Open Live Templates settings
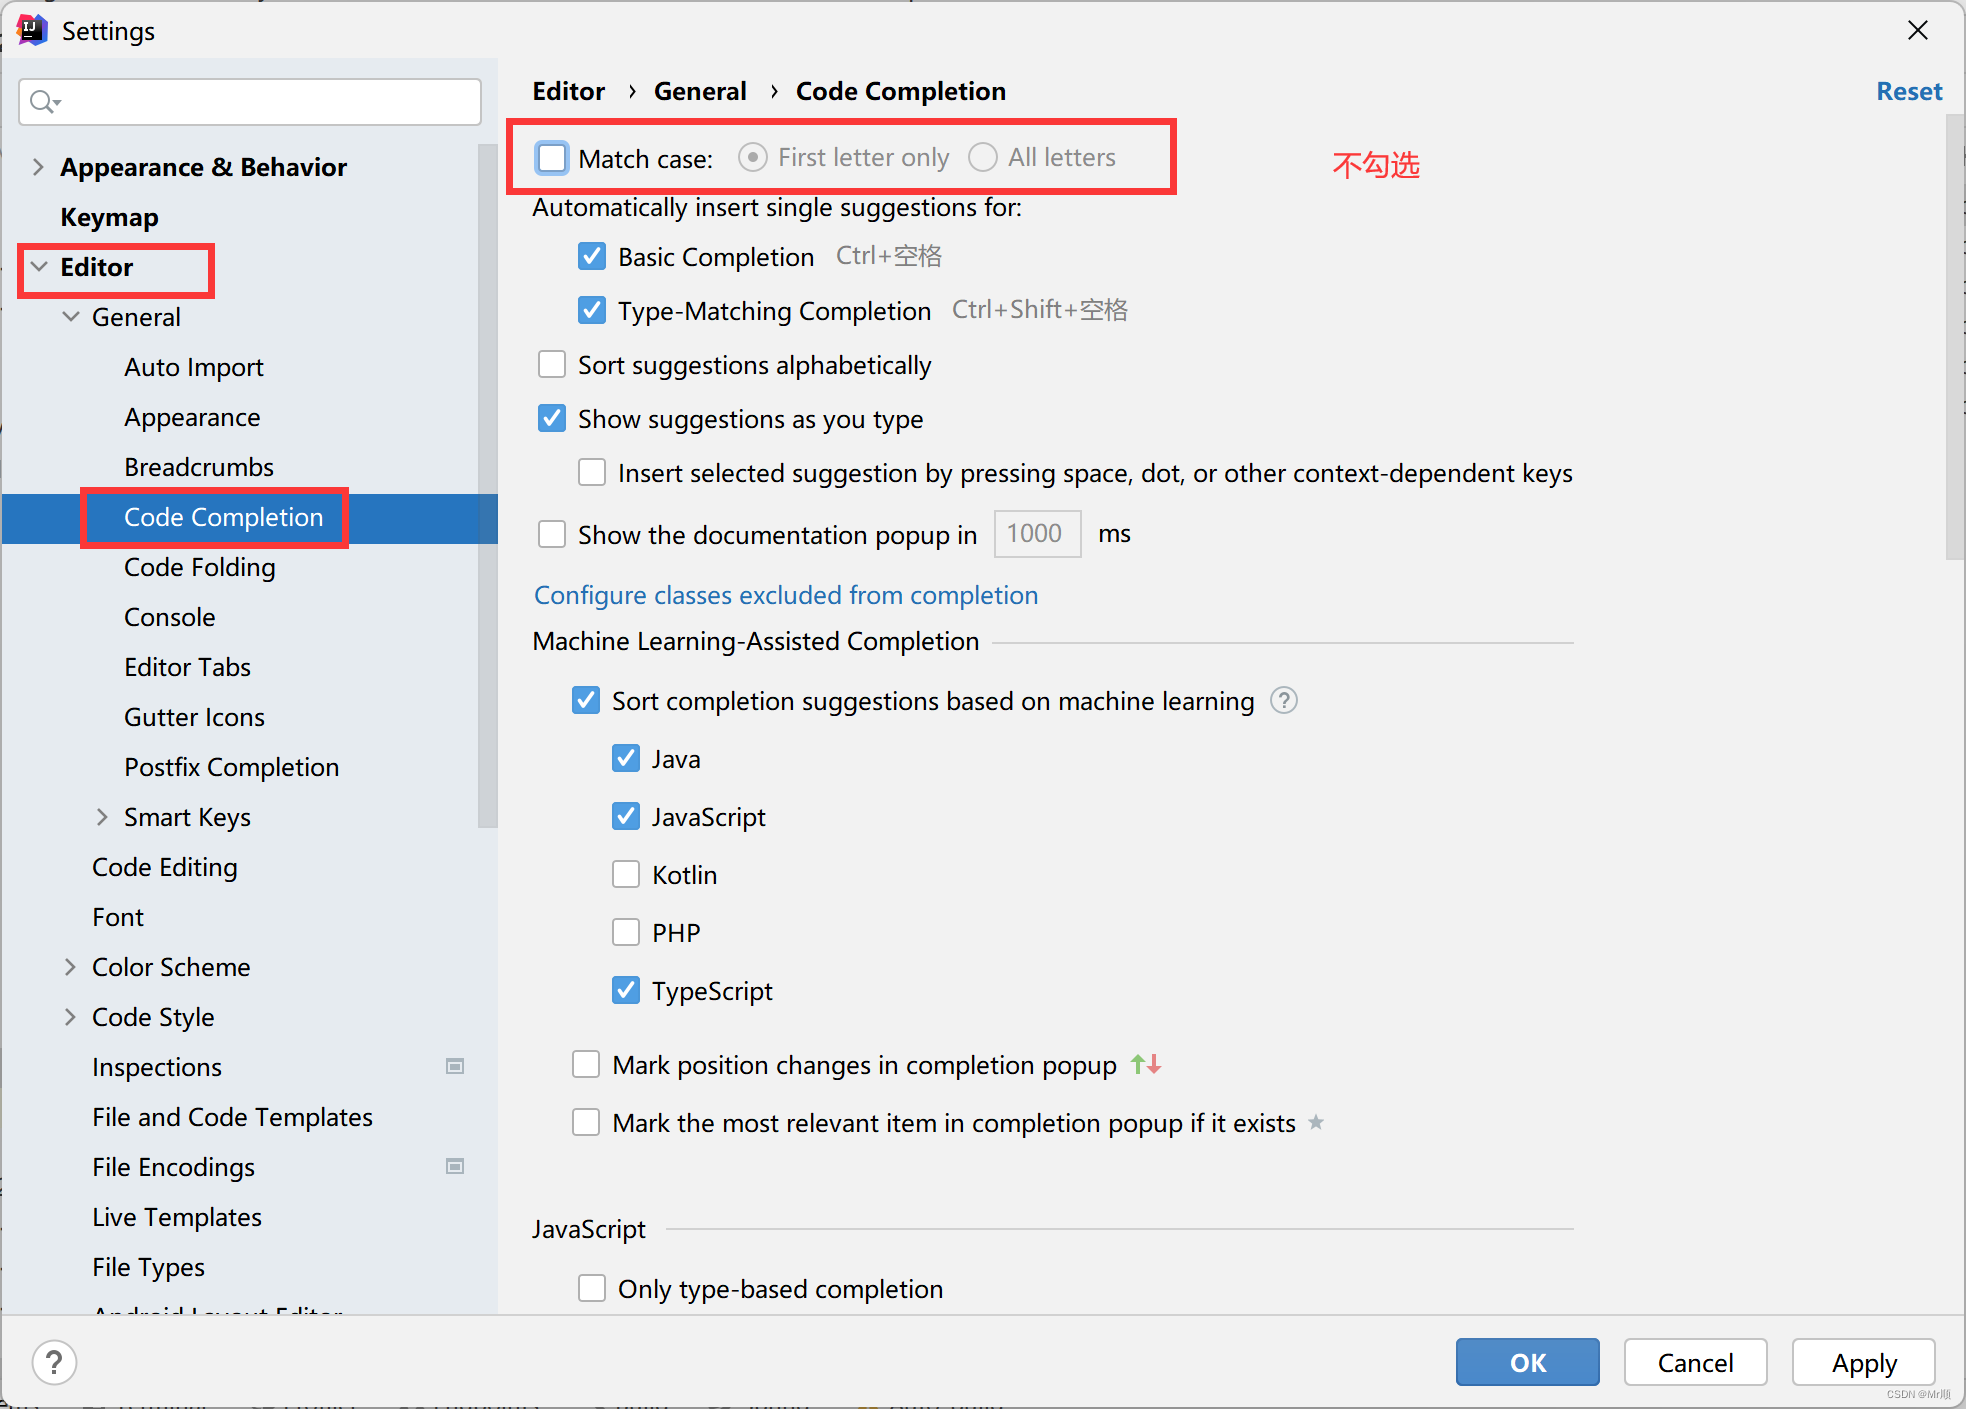 177,1217
